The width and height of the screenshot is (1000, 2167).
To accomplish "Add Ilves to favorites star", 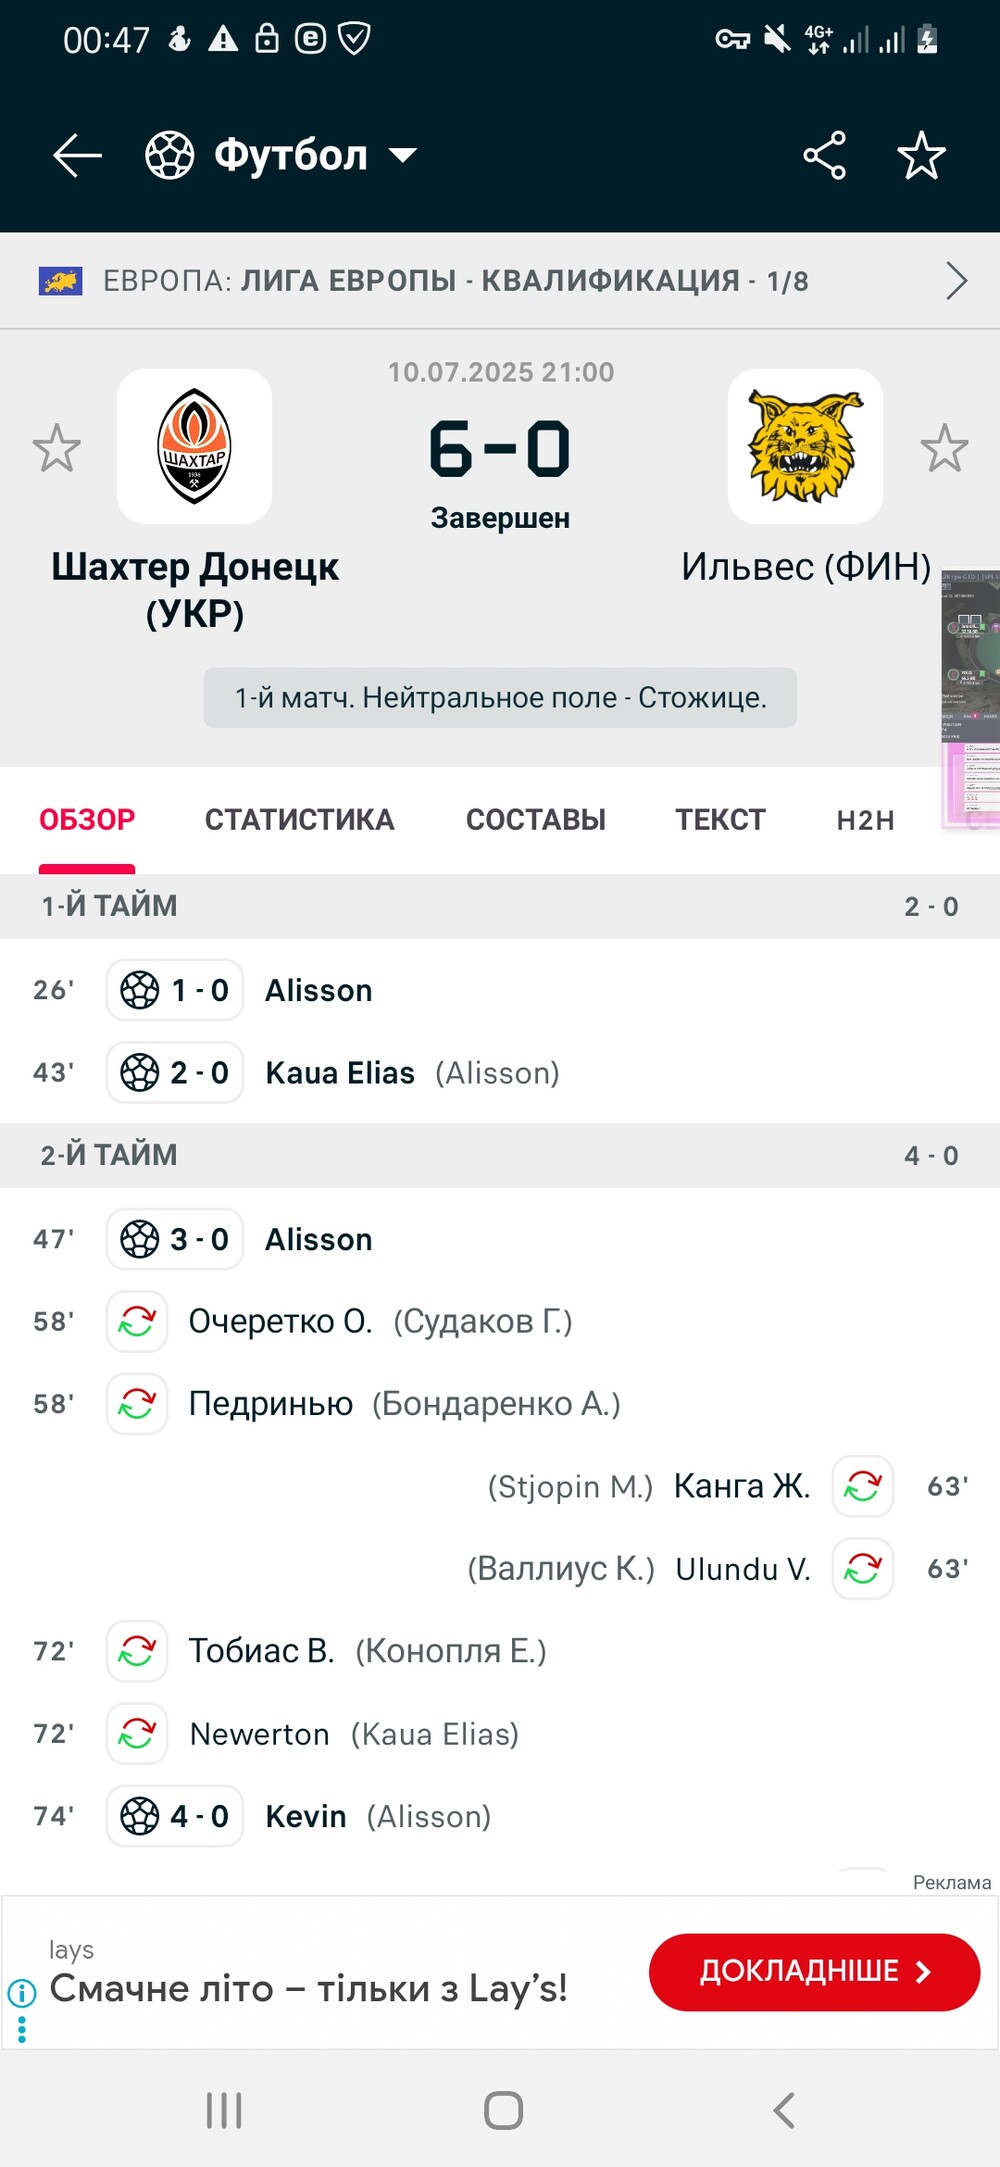I will [x=944, y=448].
